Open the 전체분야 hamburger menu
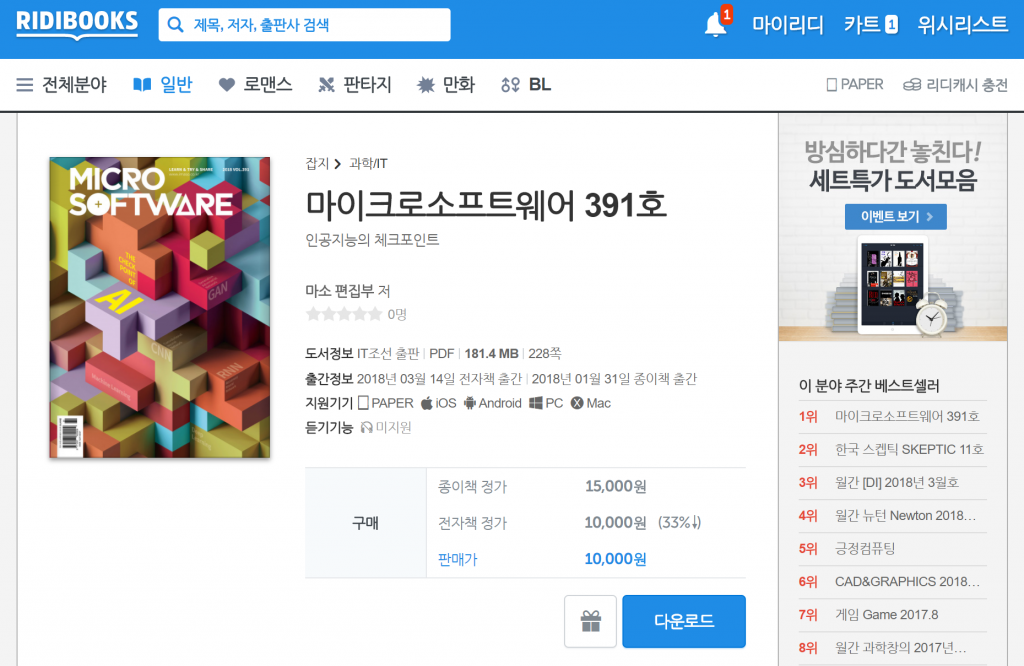Screen dimensions: 1024x666 pos(61,85)
